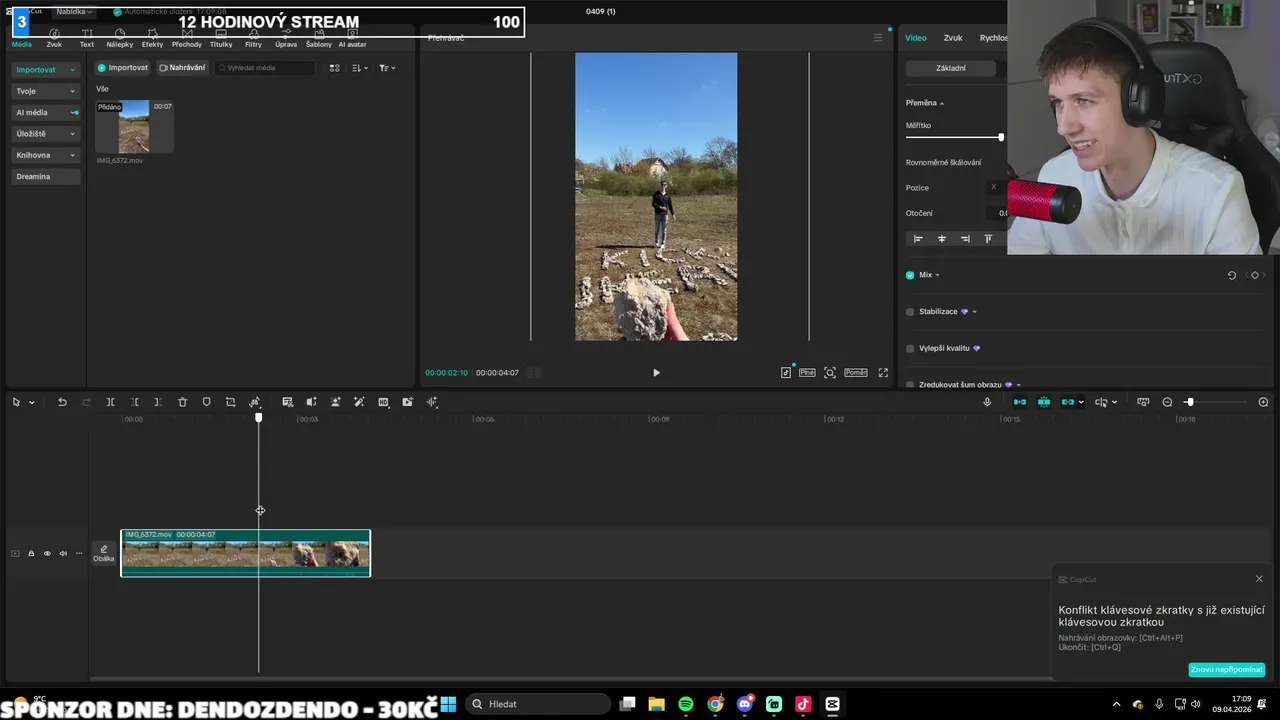
Task: Add a marker with the shield-shaped icon
Action: [206, 402]
